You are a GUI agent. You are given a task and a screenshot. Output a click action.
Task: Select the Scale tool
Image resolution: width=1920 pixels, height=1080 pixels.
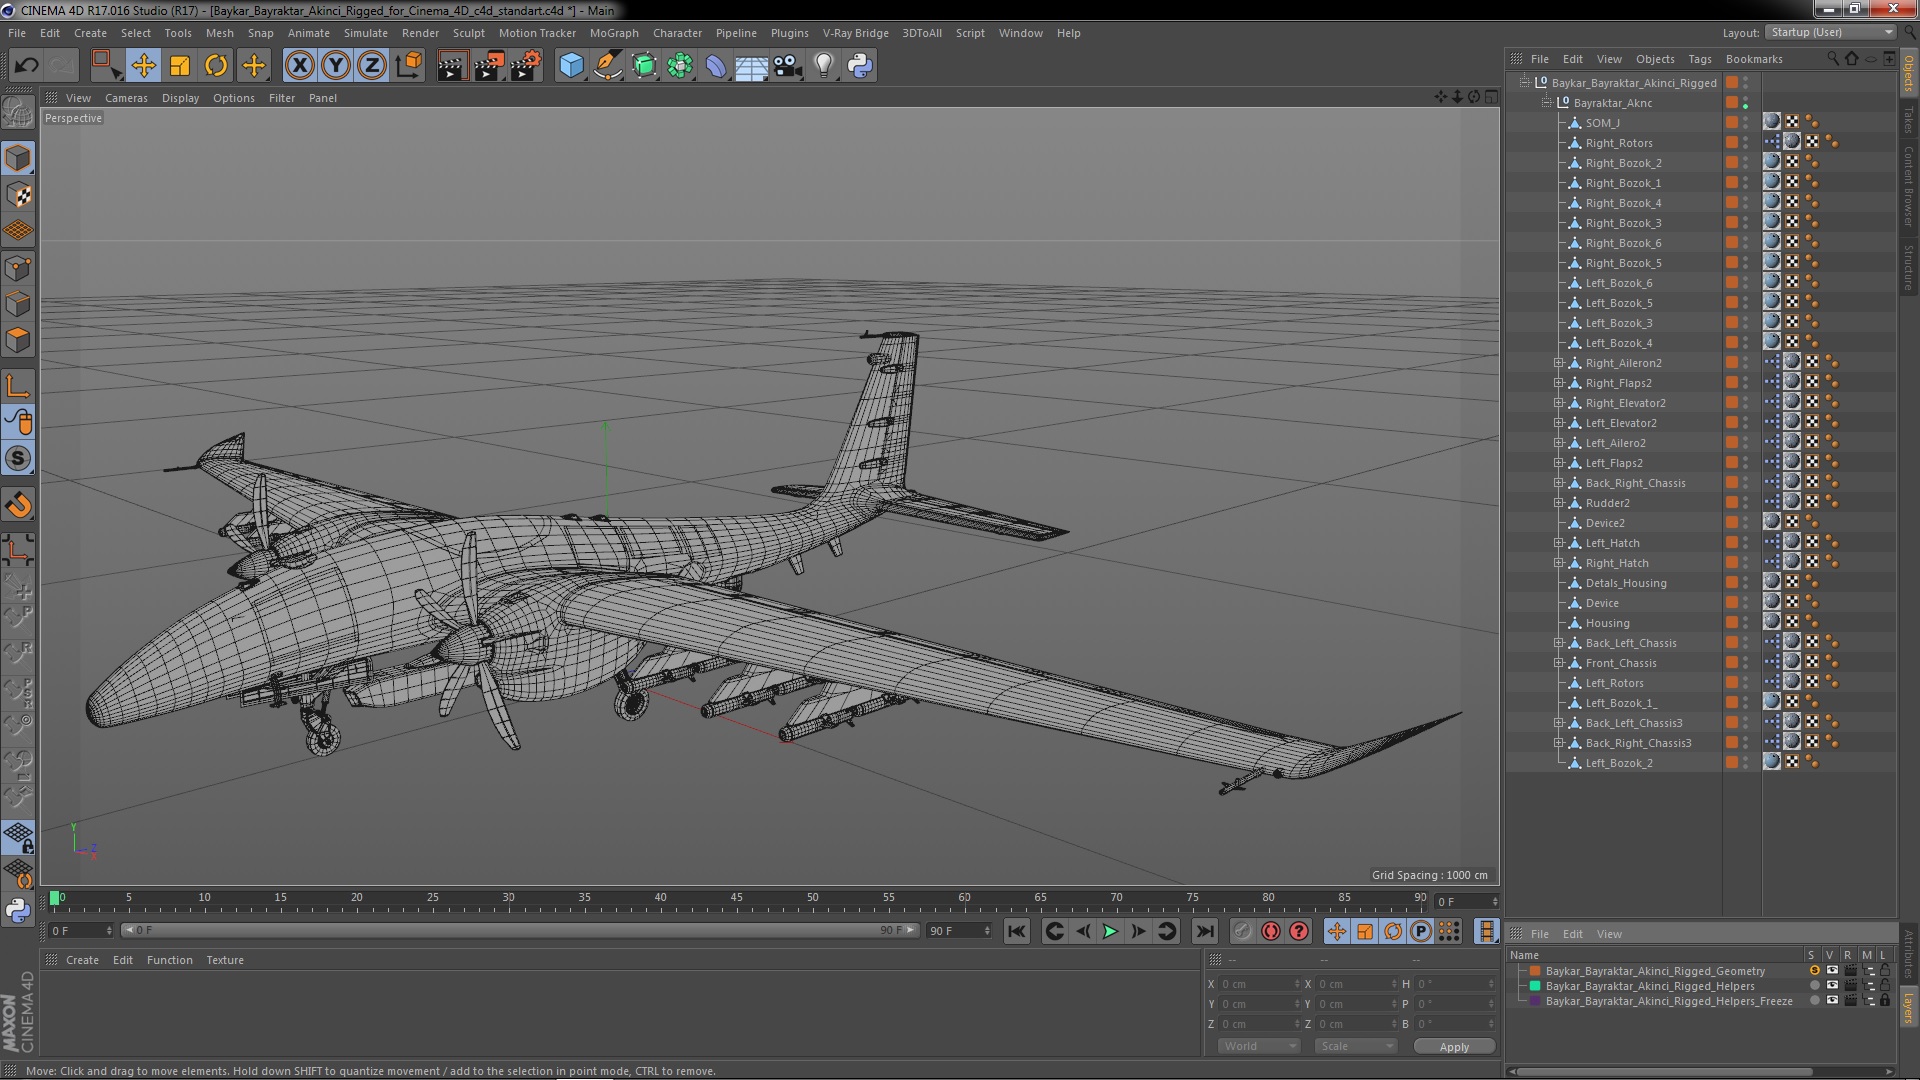(x=180, y=66)
